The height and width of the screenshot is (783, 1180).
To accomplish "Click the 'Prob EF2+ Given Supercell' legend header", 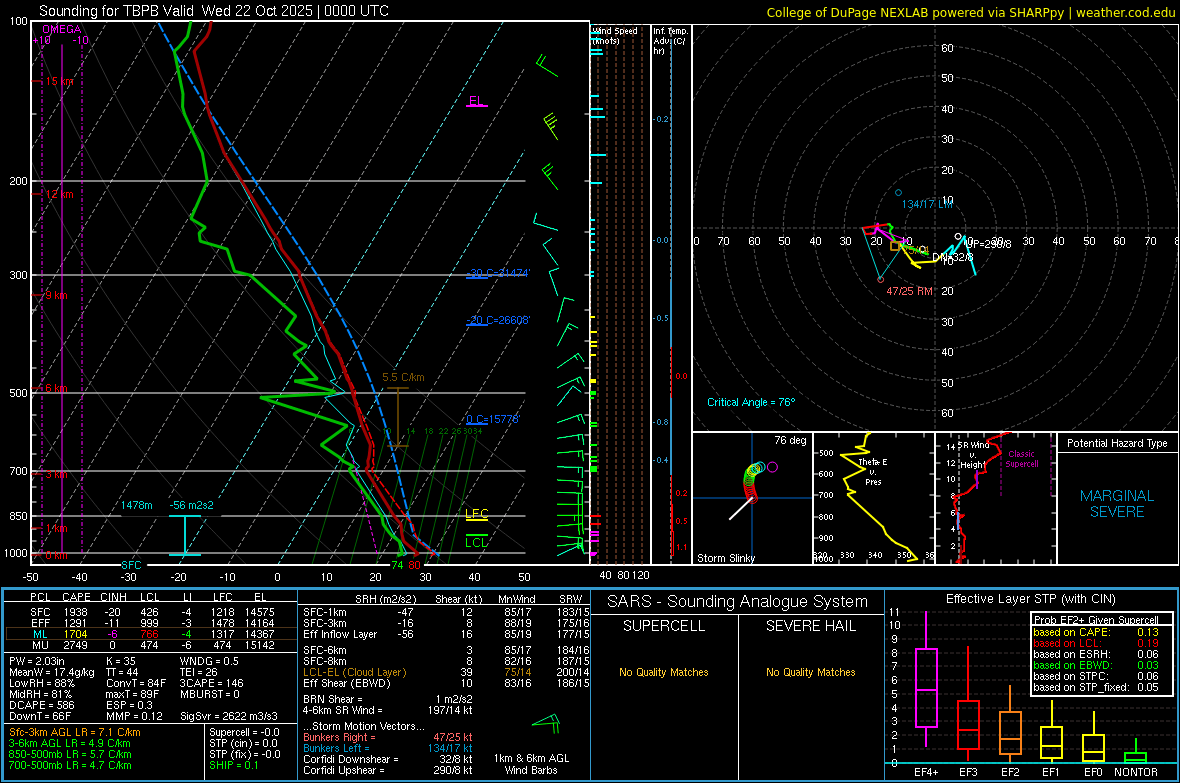I will [x=1096, y=620].
